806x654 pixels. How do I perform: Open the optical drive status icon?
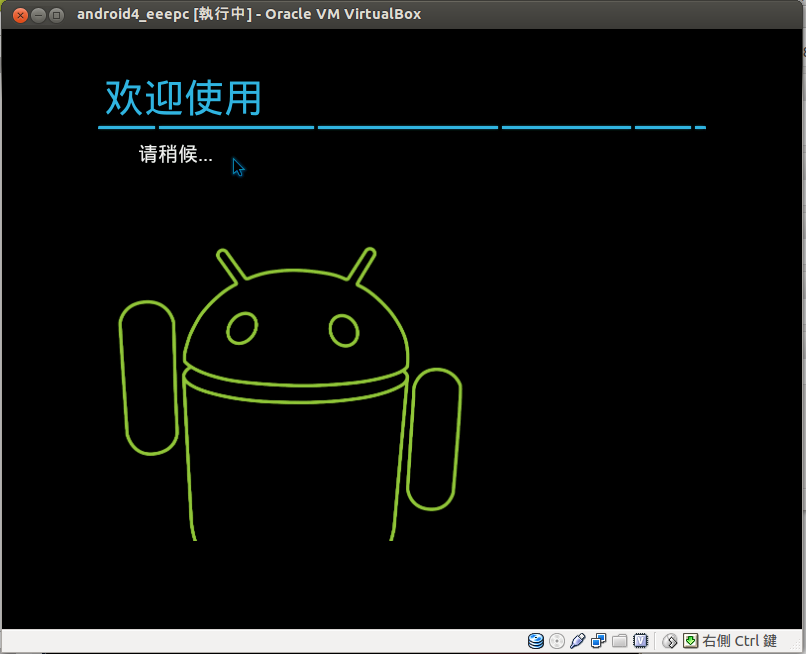[x=557, y=641]
